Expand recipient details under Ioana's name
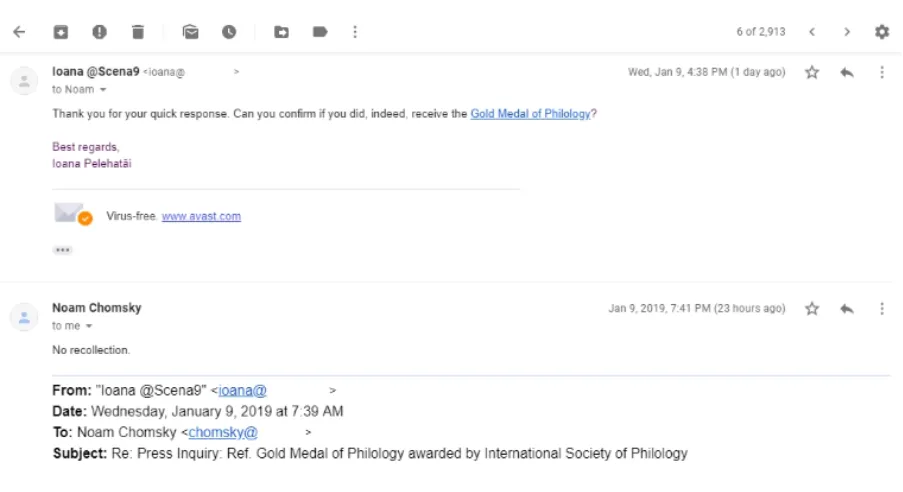Viewport: 903px width, 492px height. click(x=102, y=90)
